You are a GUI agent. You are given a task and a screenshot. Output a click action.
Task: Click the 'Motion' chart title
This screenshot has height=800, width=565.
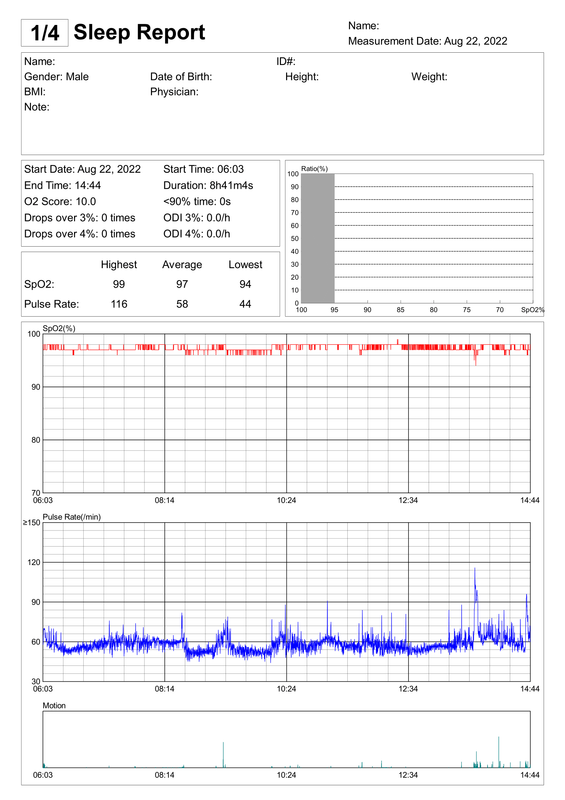click(x=54, y=706)
